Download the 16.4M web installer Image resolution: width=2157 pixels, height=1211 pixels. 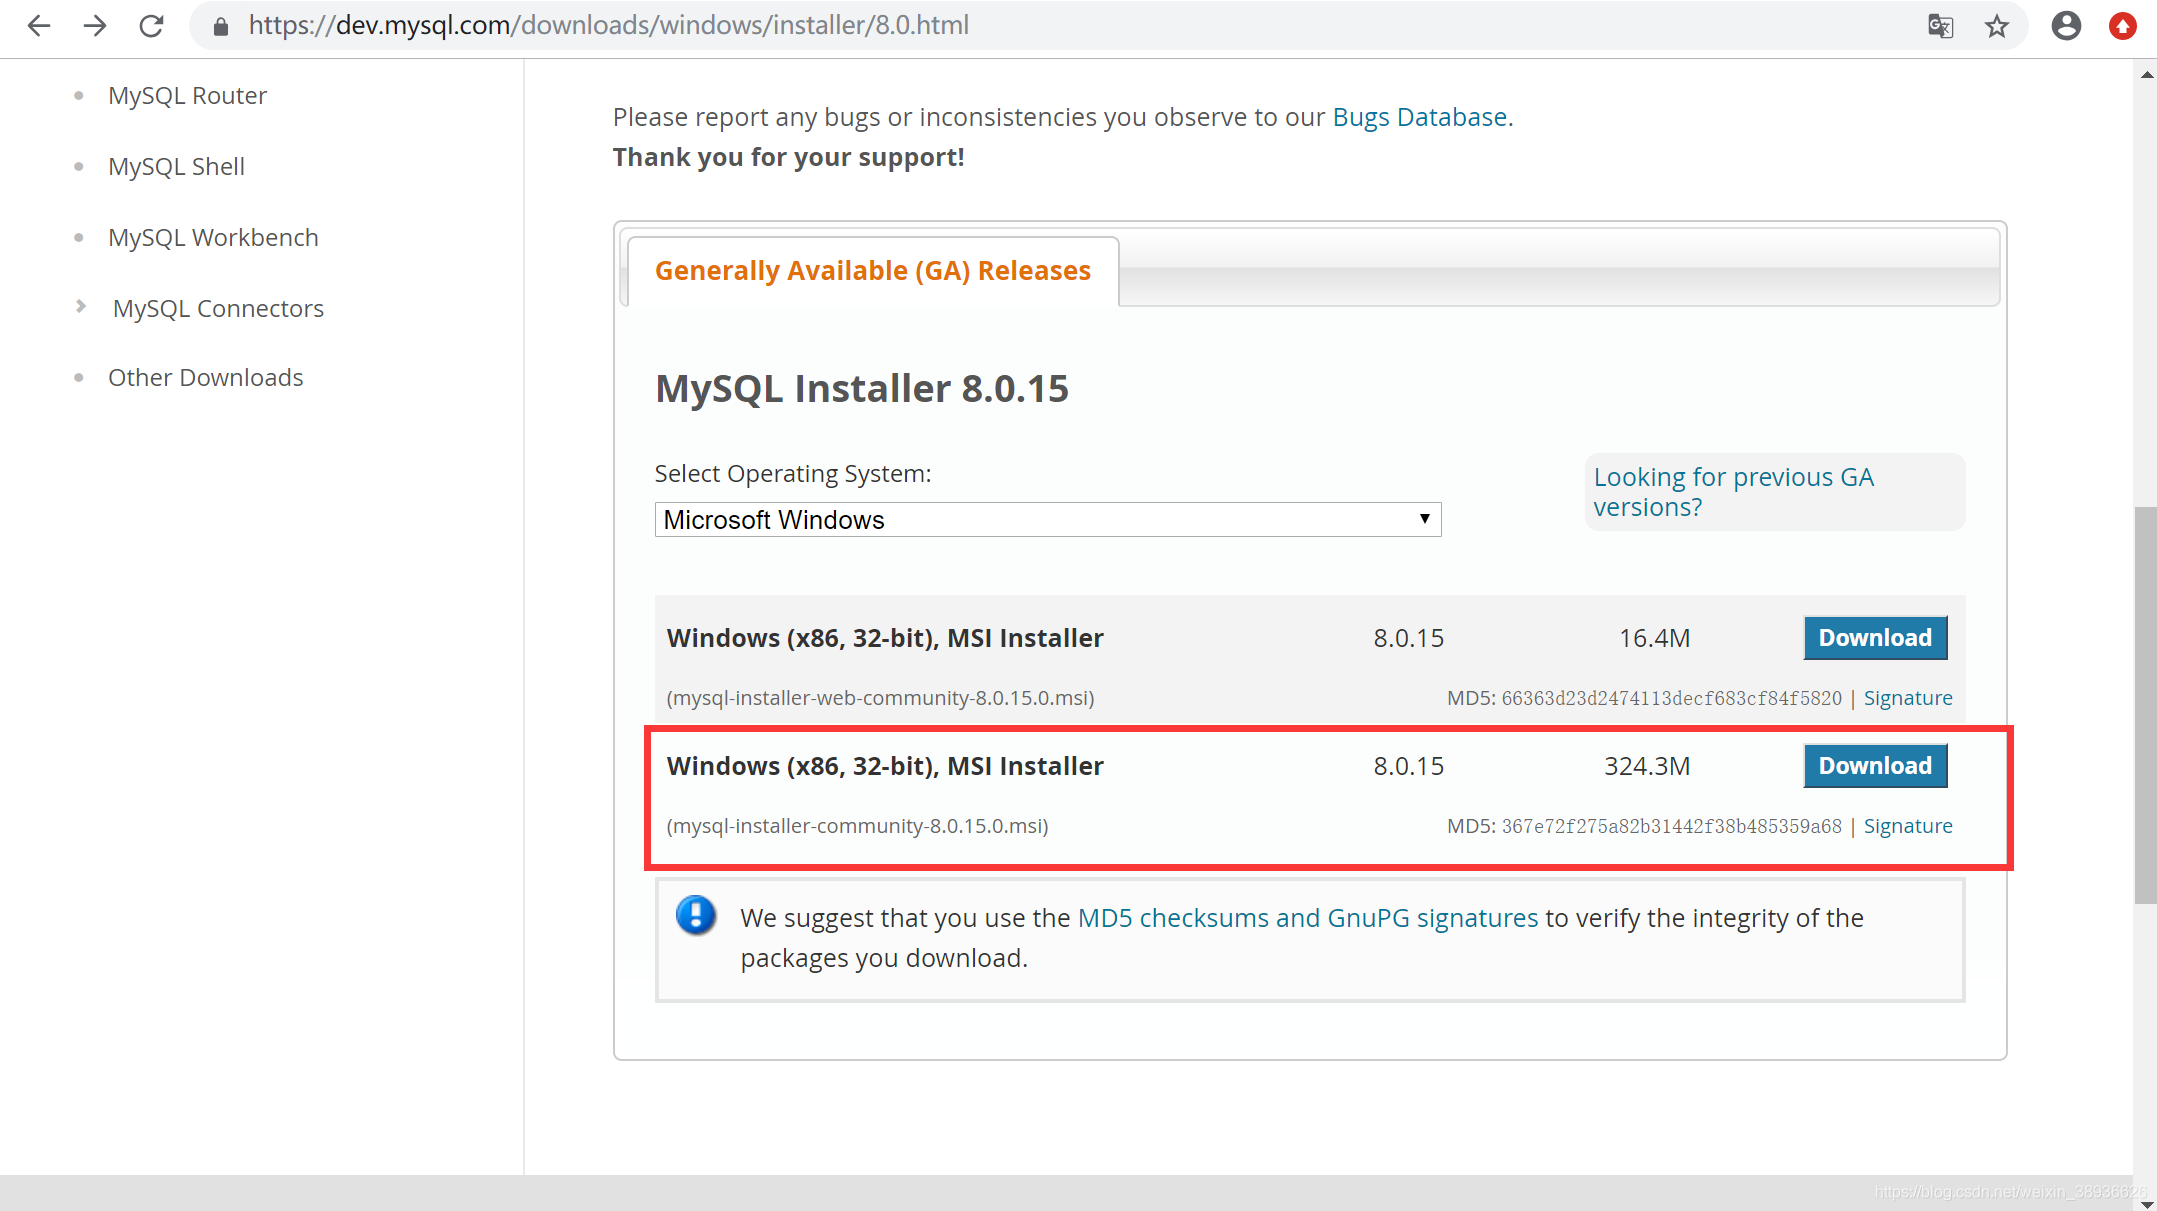1874,638
